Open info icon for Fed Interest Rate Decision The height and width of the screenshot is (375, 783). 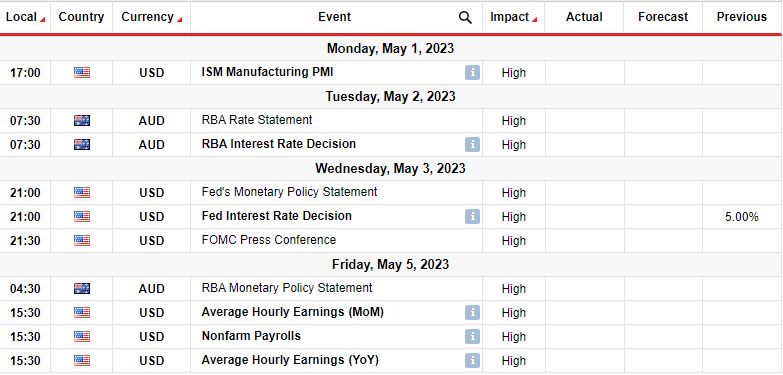click(x=472, y=216)
